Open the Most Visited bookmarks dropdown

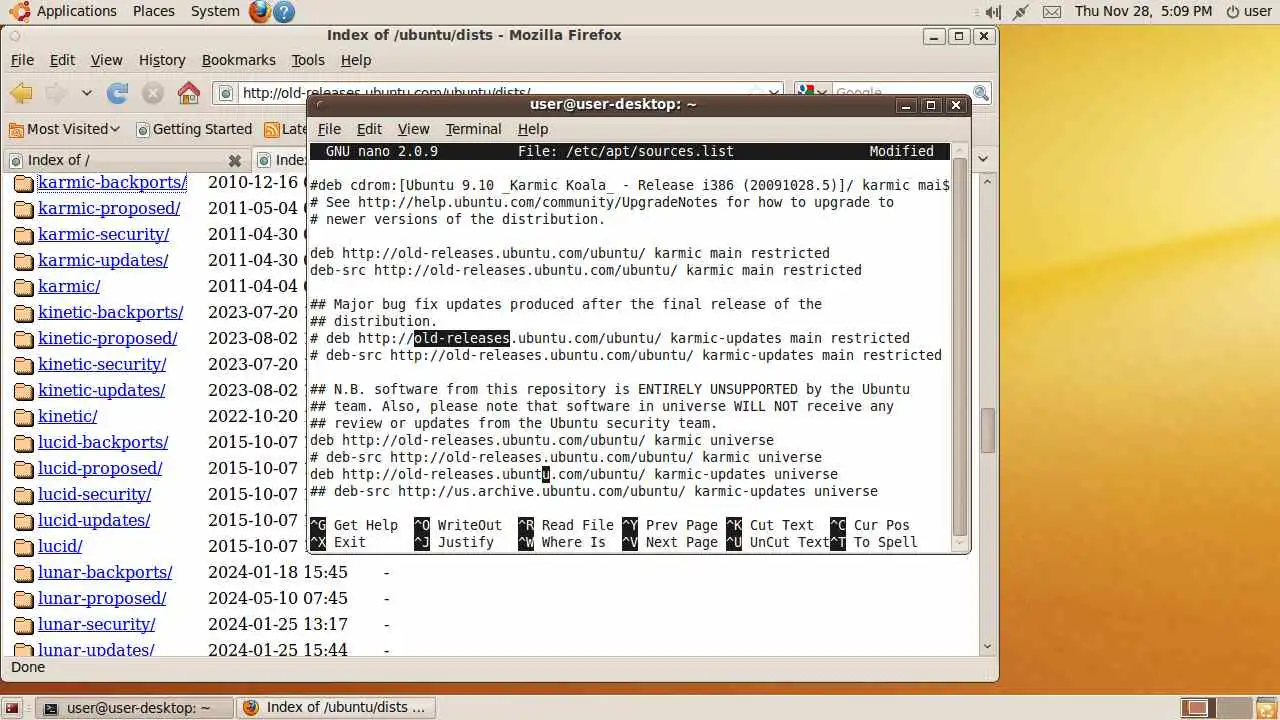click(x=65, y=129)
